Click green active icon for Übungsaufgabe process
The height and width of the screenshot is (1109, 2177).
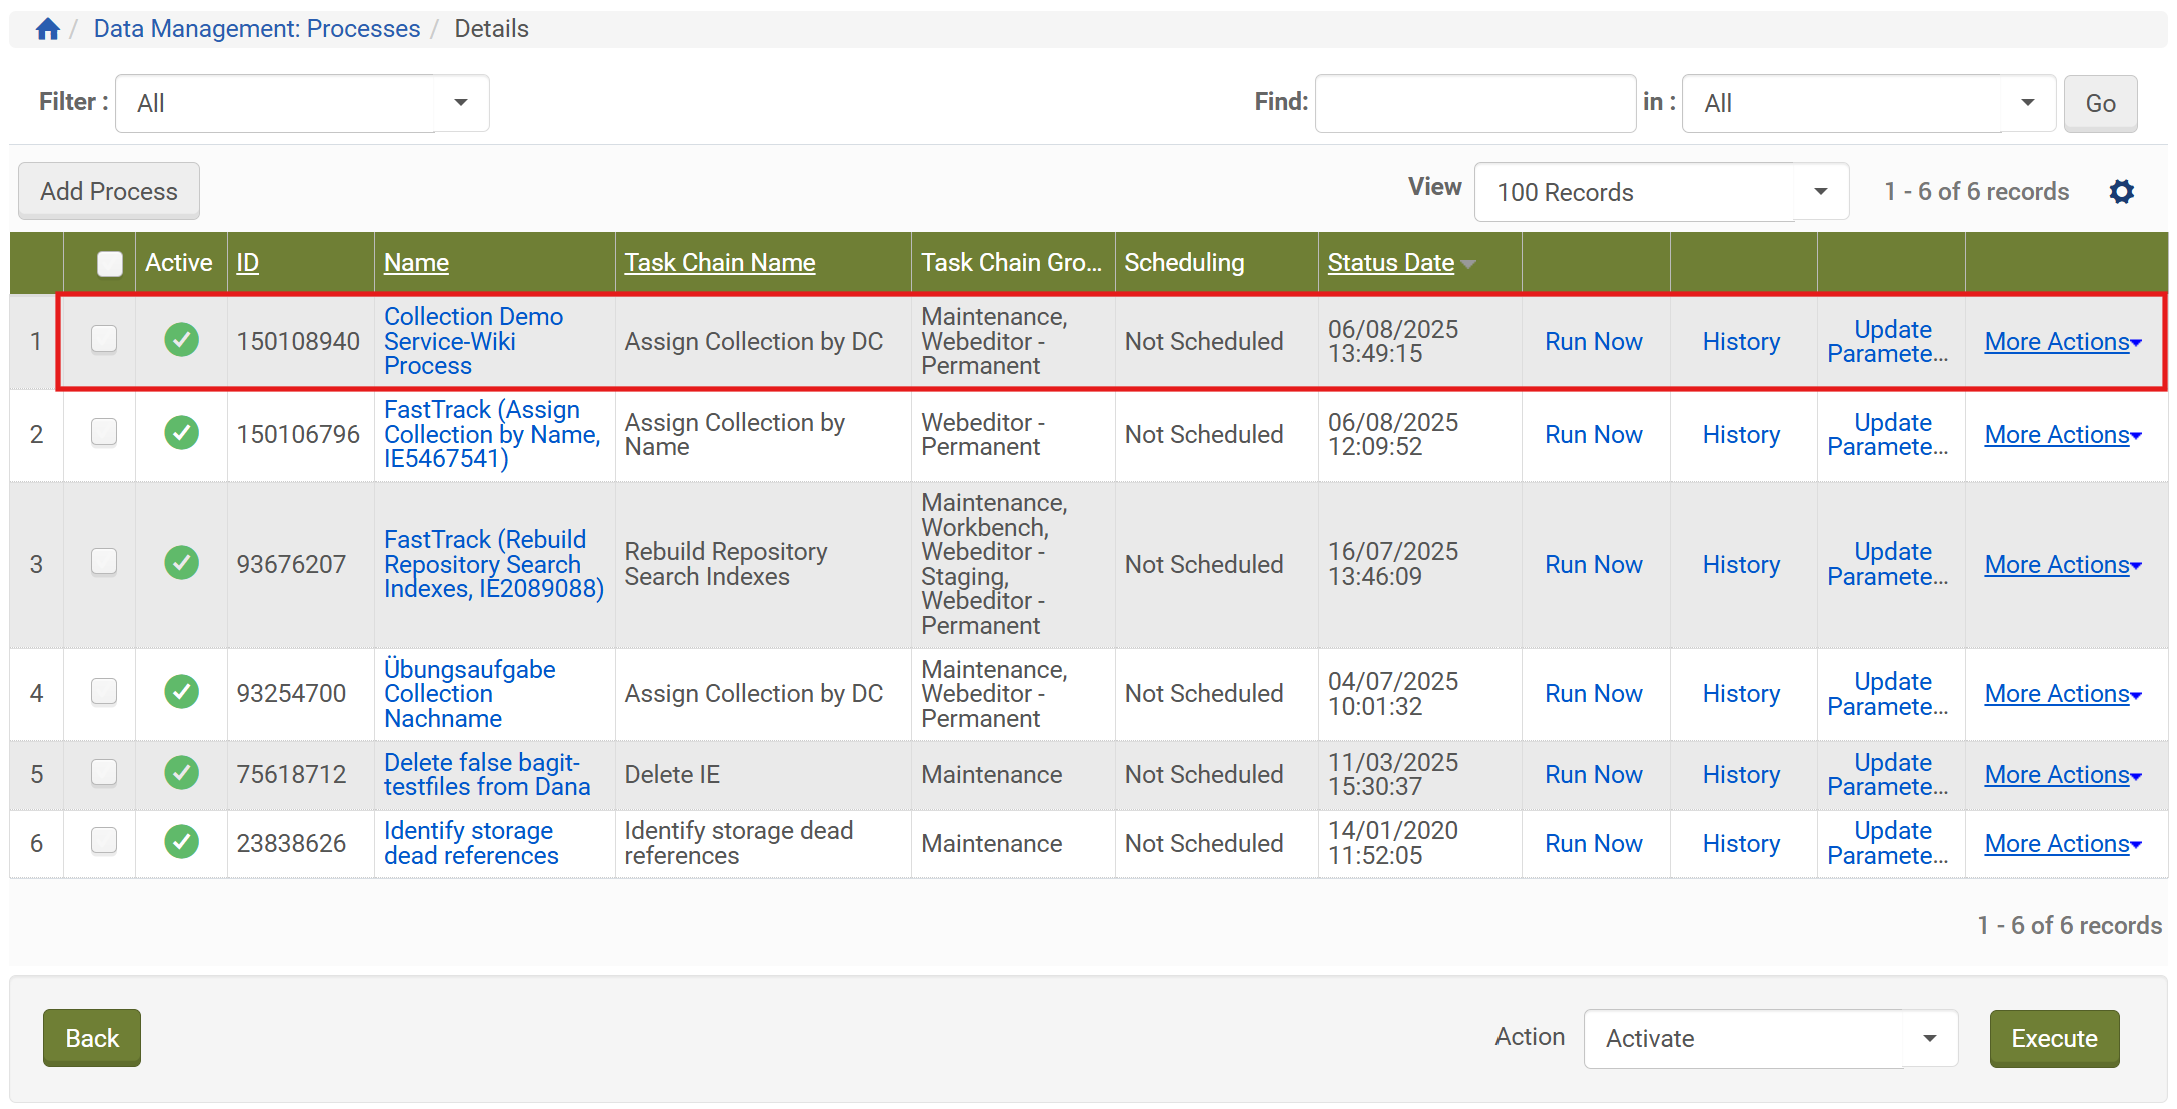point(181,692)
